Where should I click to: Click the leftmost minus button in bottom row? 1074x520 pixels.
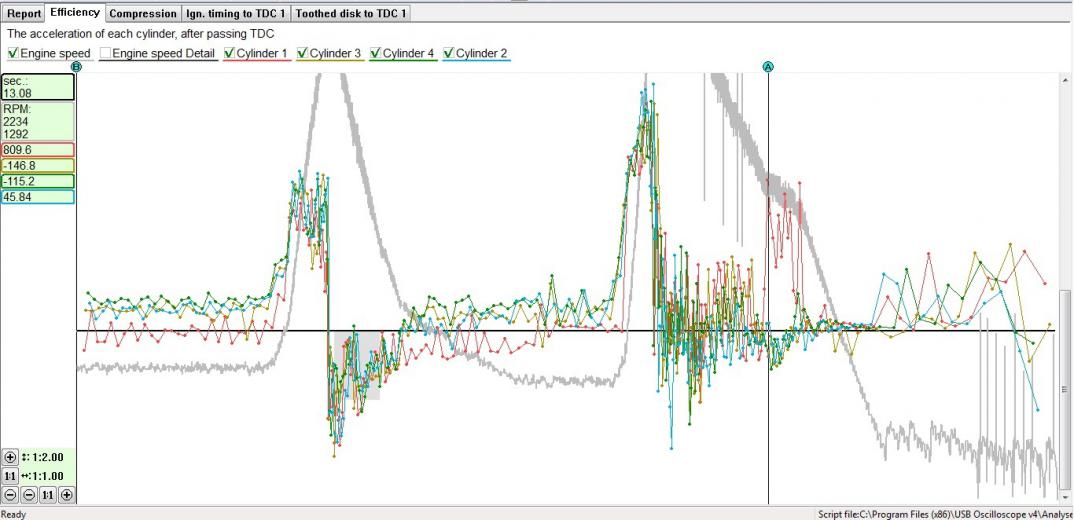pyautogui.click(x=10, y=494)
